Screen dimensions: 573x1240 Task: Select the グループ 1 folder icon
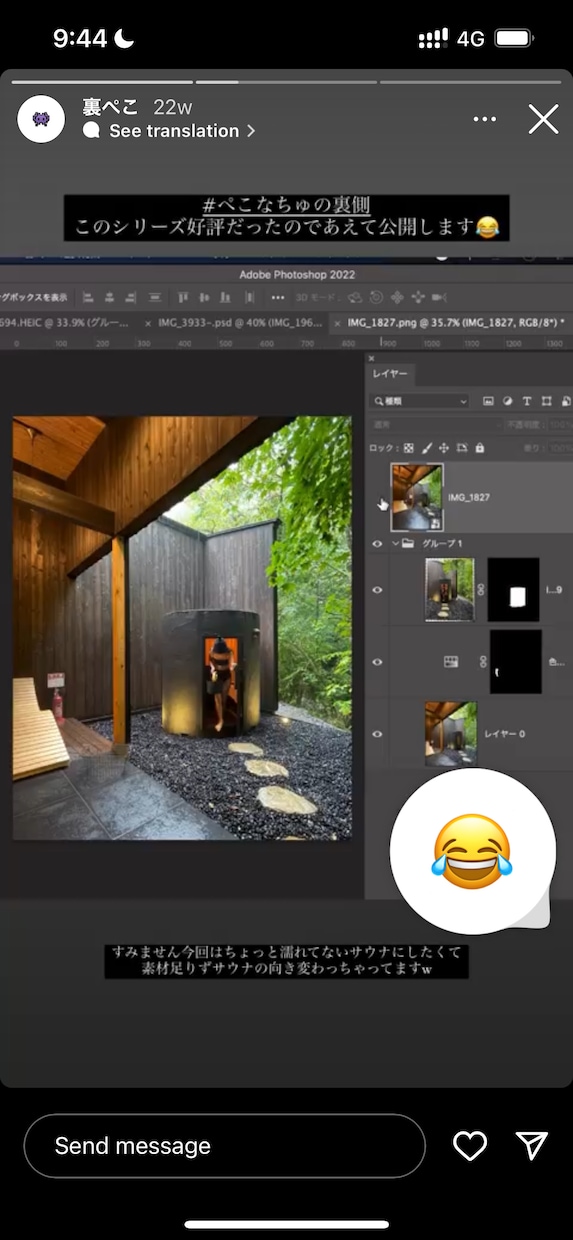click(x=407, y=544)
